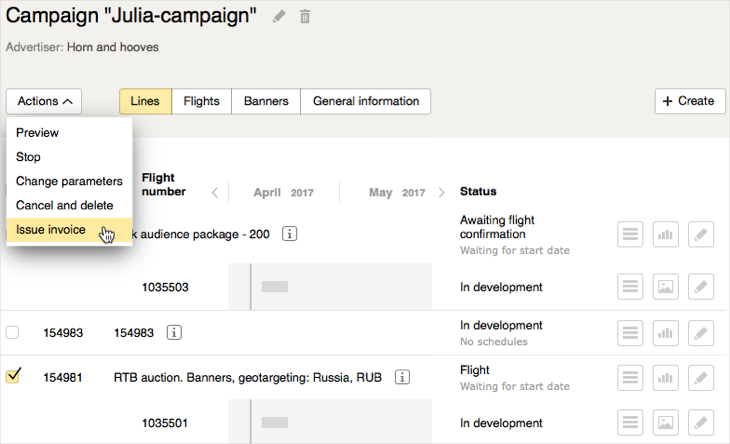Open statistics chart icon for line 154983
The image size is (730, 444).
[x=665, y=333]
